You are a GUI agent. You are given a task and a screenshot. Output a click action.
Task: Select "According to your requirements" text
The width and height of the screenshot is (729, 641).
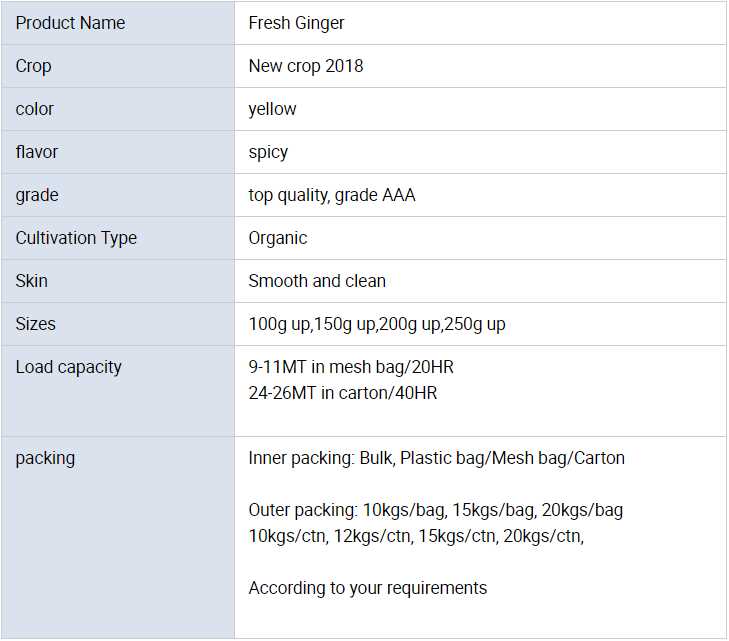click(367, 588)
